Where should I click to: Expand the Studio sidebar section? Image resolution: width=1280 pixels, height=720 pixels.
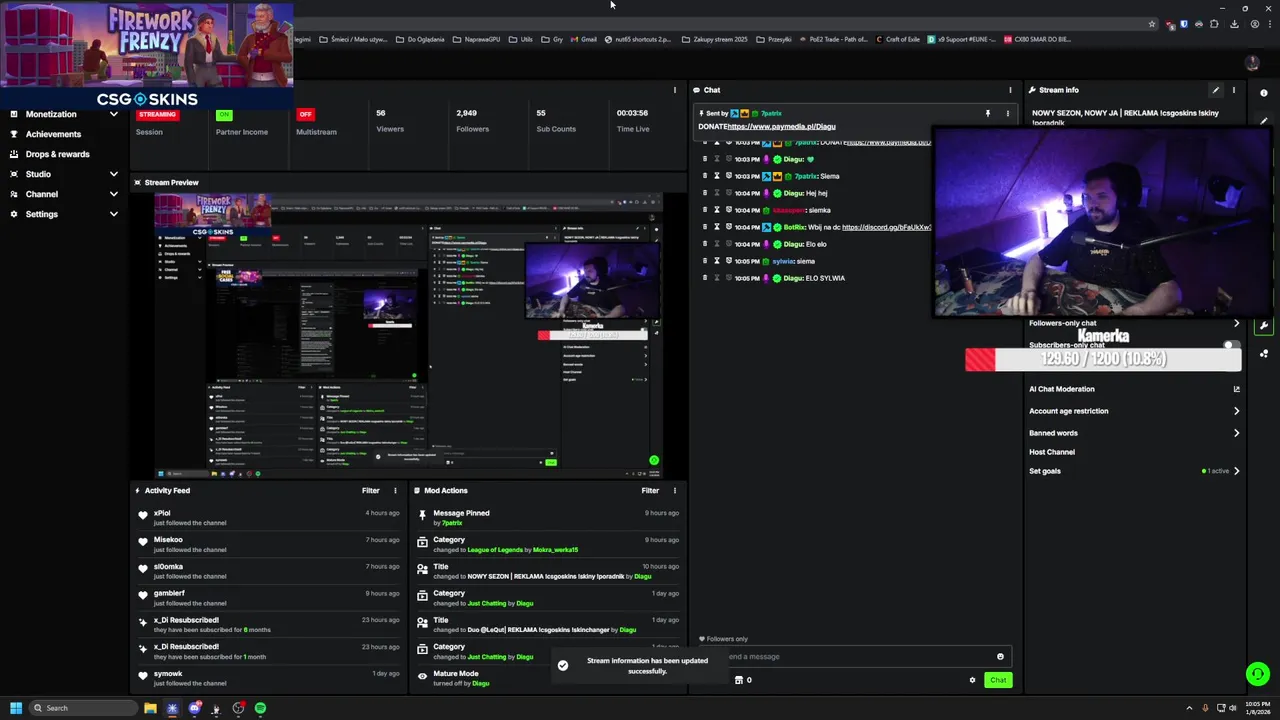pyautogui.click(x=113, y=174)
